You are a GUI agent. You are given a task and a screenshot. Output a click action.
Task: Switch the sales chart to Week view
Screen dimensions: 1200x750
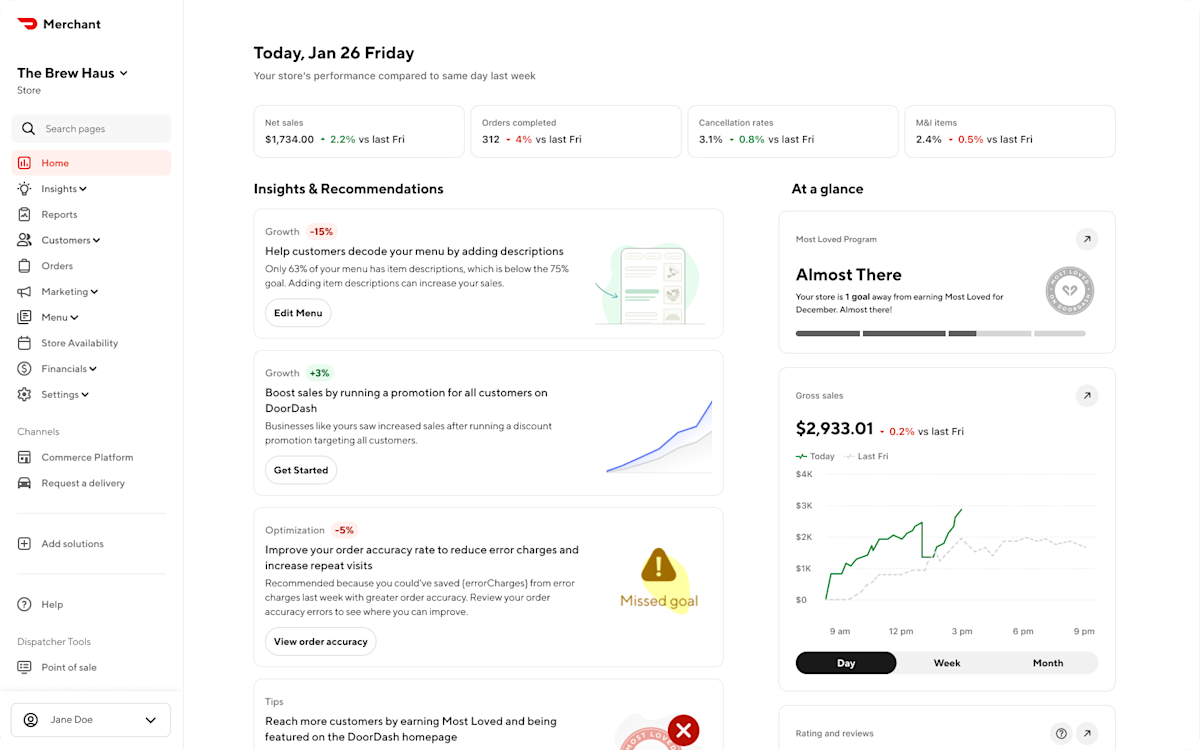[x=946, y=662]
